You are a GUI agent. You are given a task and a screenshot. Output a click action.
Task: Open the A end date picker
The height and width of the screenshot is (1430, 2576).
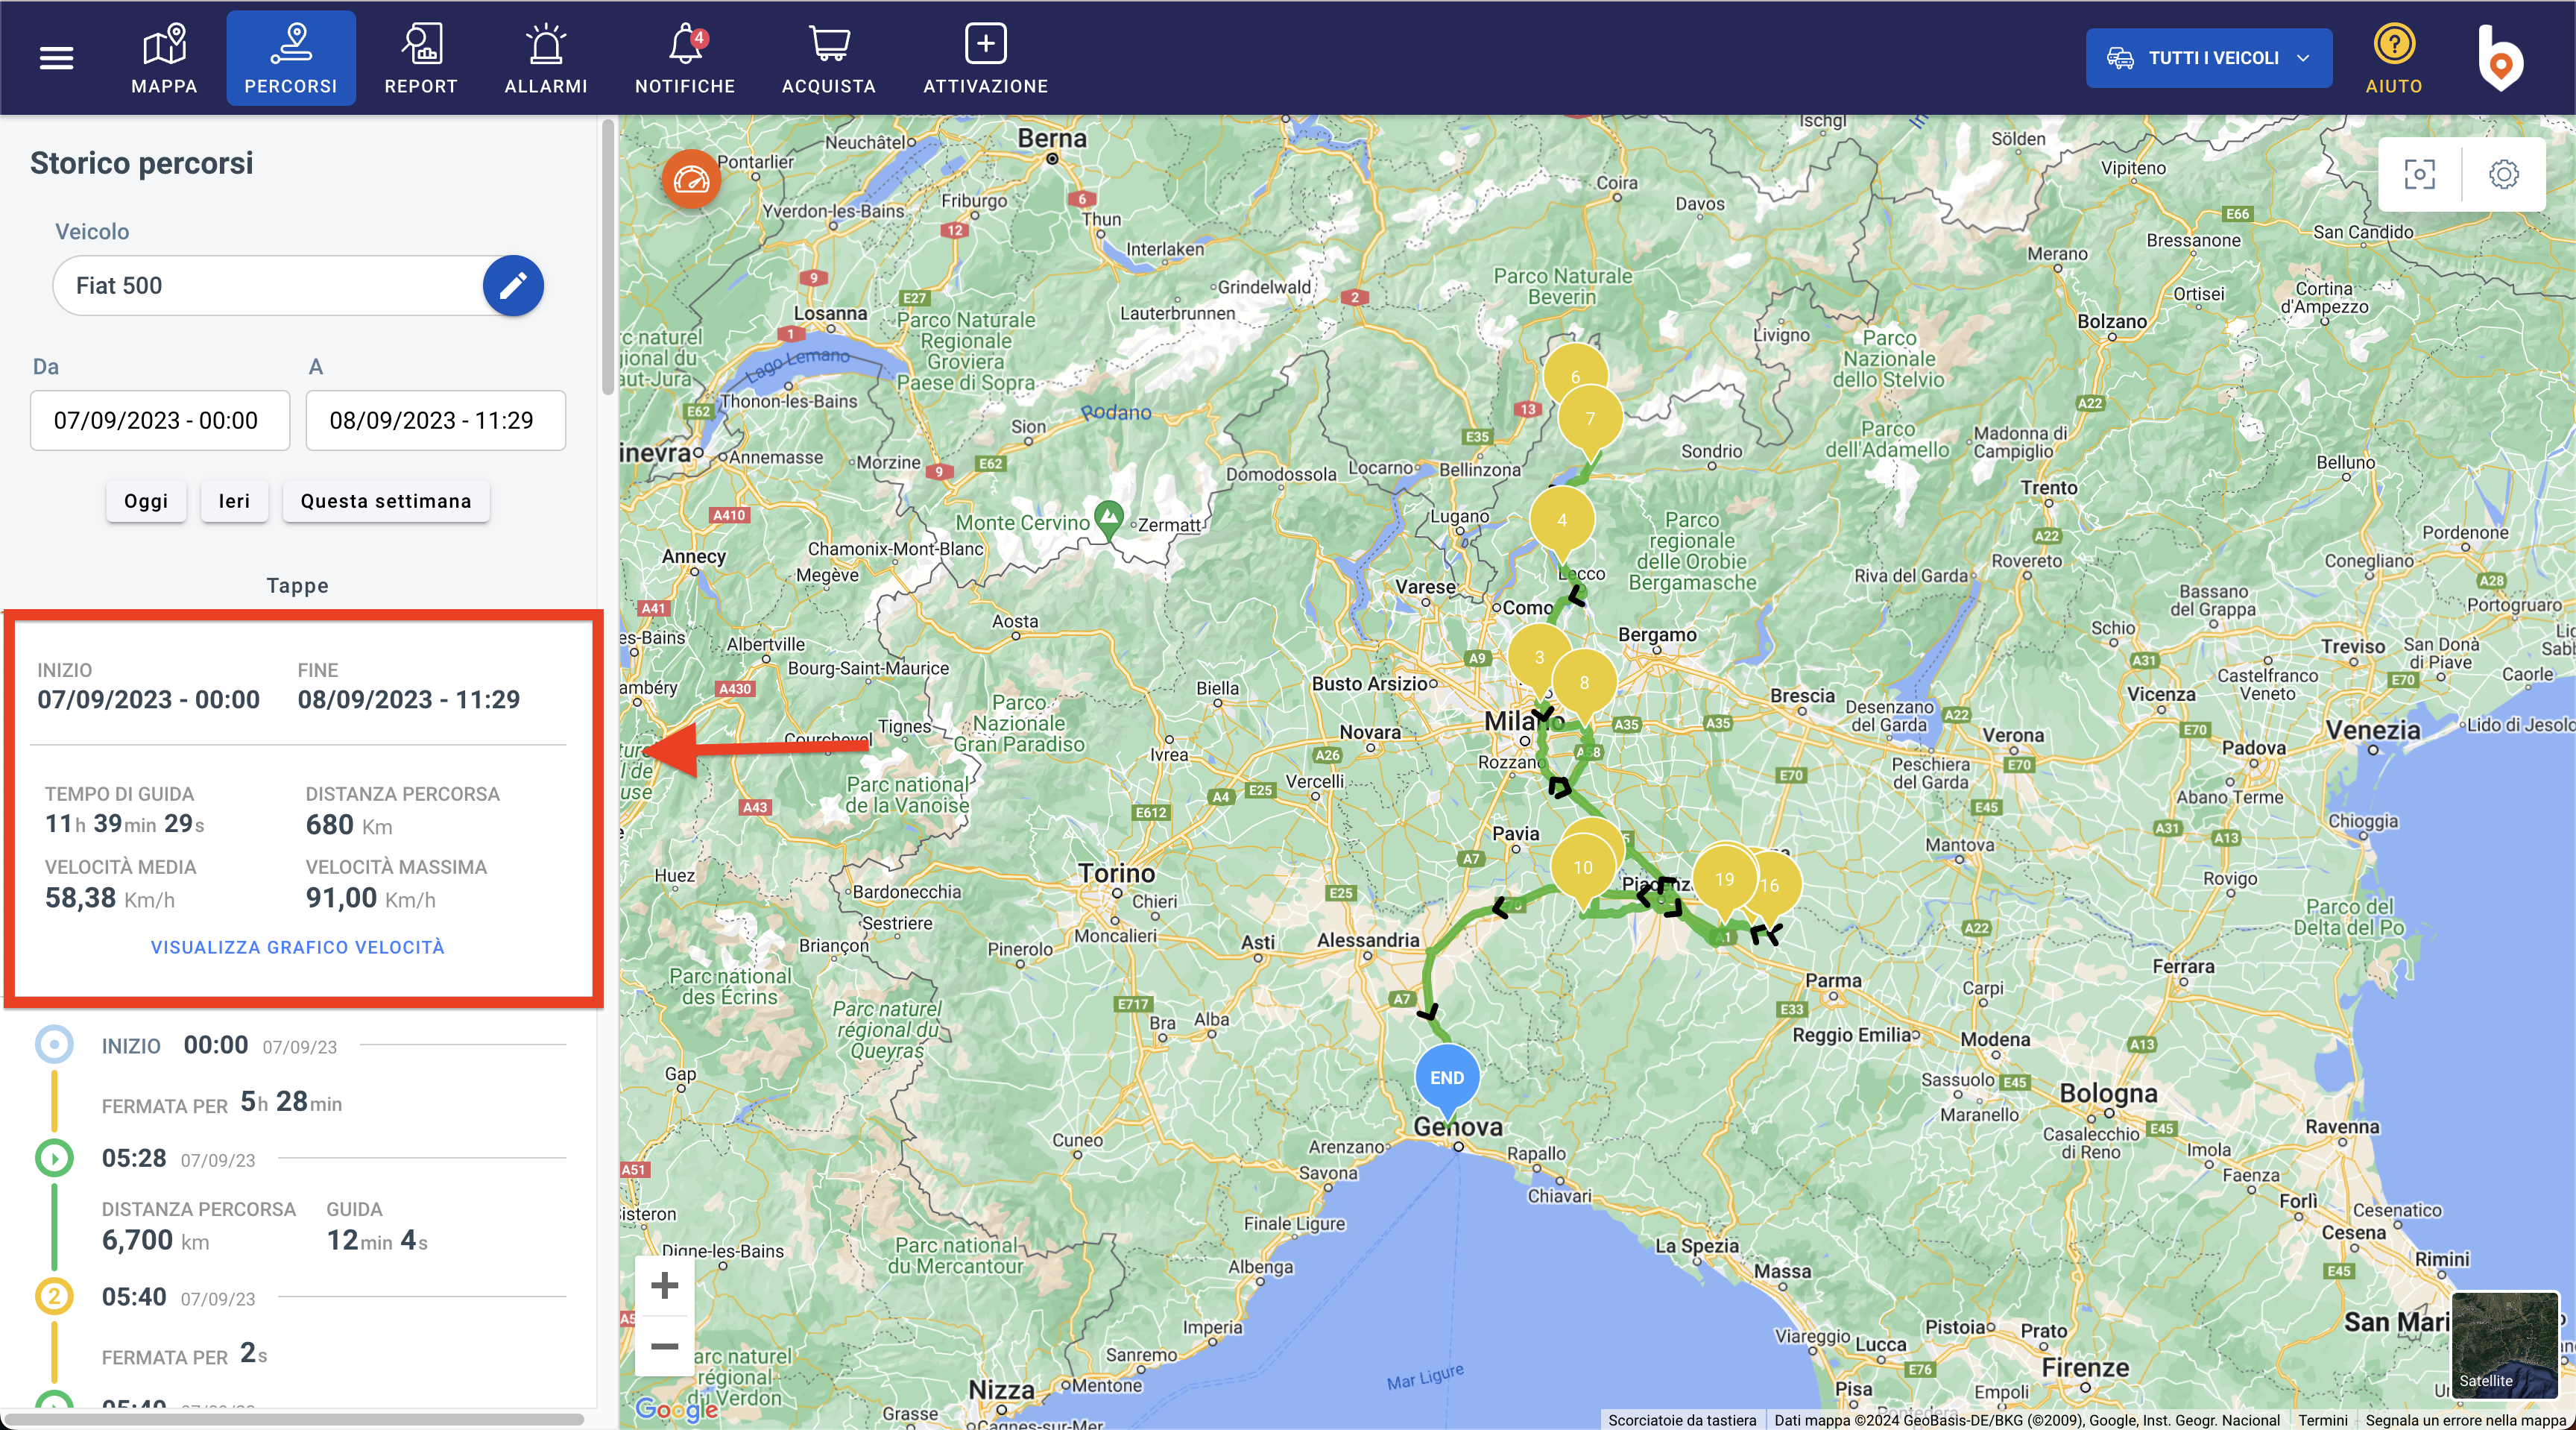435,420
